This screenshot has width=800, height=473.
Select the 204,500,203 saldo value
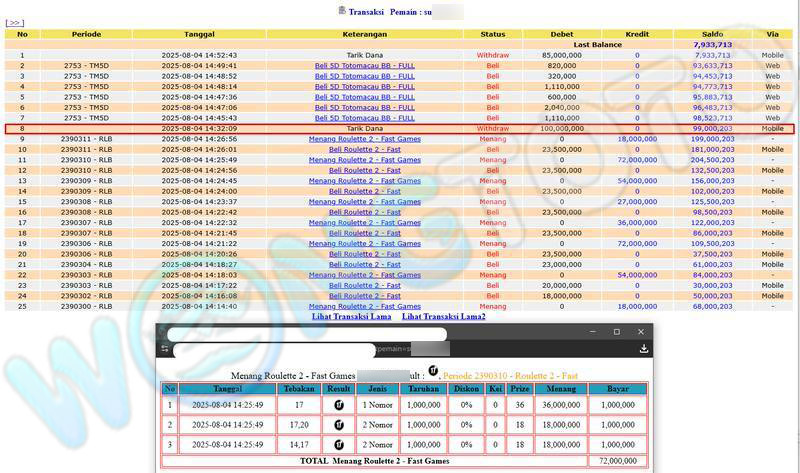pos(713,160)
